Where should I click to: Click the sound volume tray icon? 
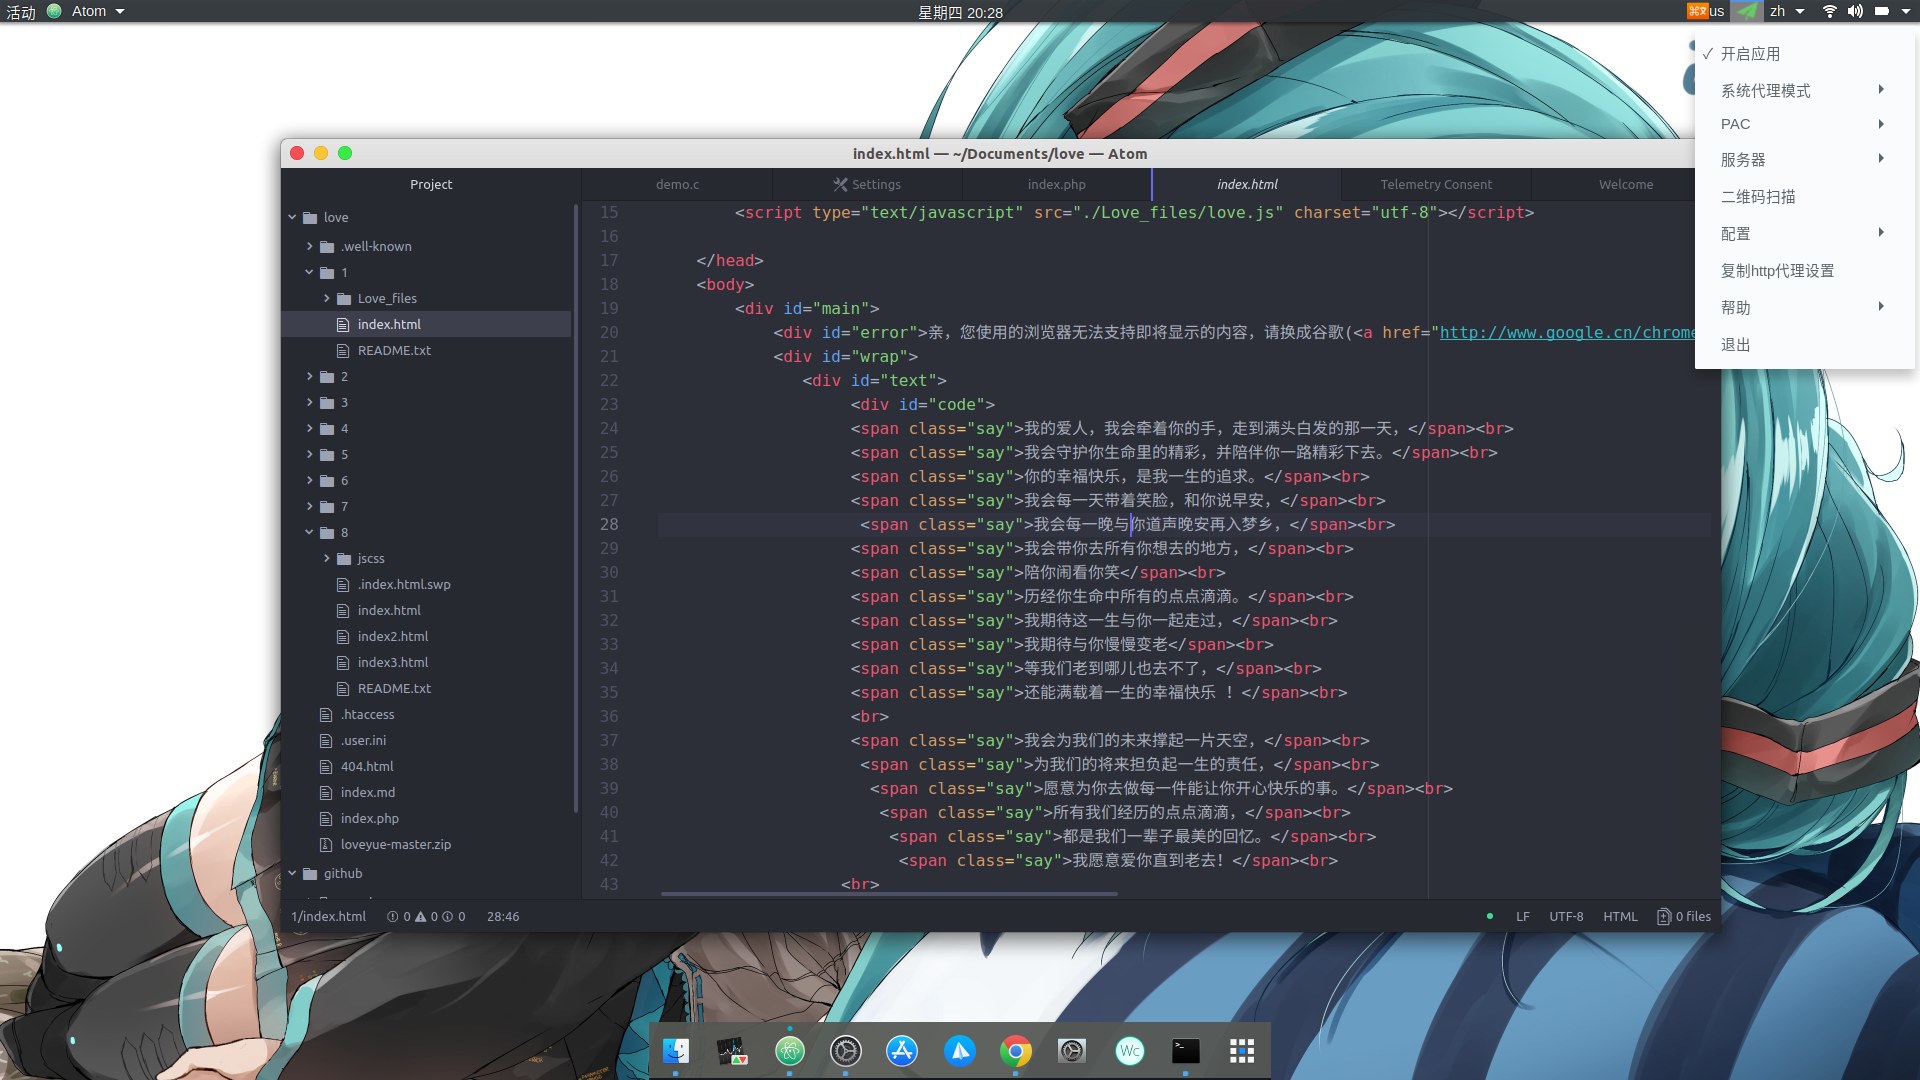tap(1855, 11)
